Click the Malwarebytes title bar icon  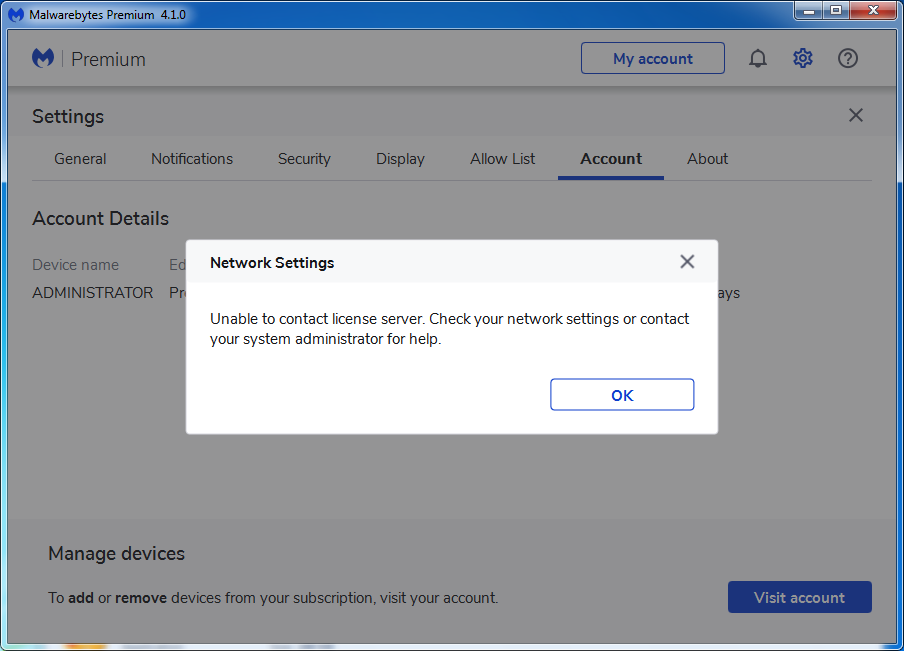(16, 14)
